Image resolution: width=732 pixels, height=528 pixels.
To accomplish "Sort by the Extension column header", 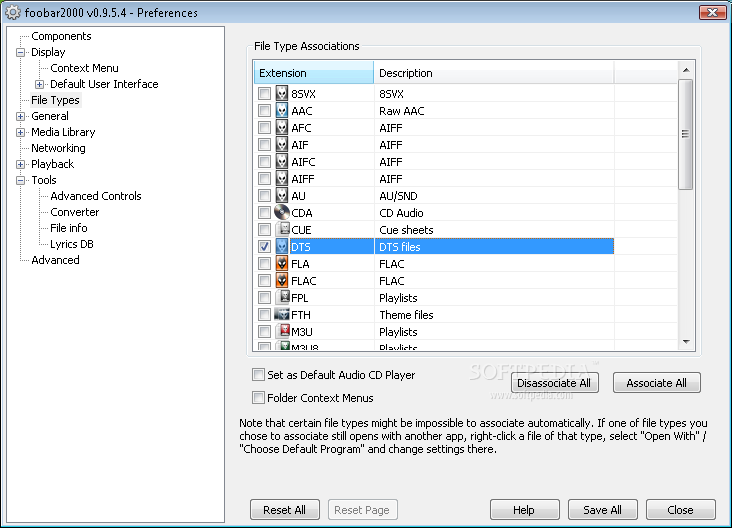I will click(x=314, y=73).
